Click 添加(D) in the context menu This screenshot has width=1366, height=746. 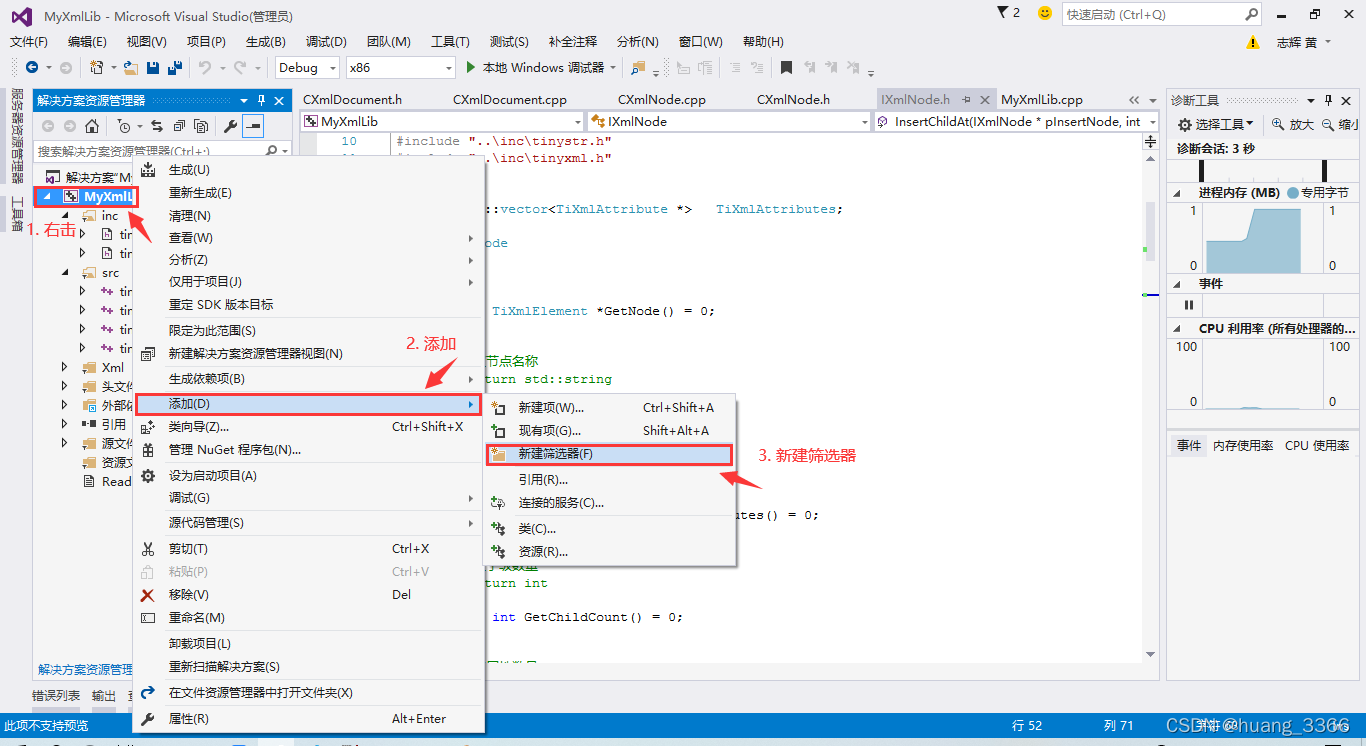click(308, 403)
